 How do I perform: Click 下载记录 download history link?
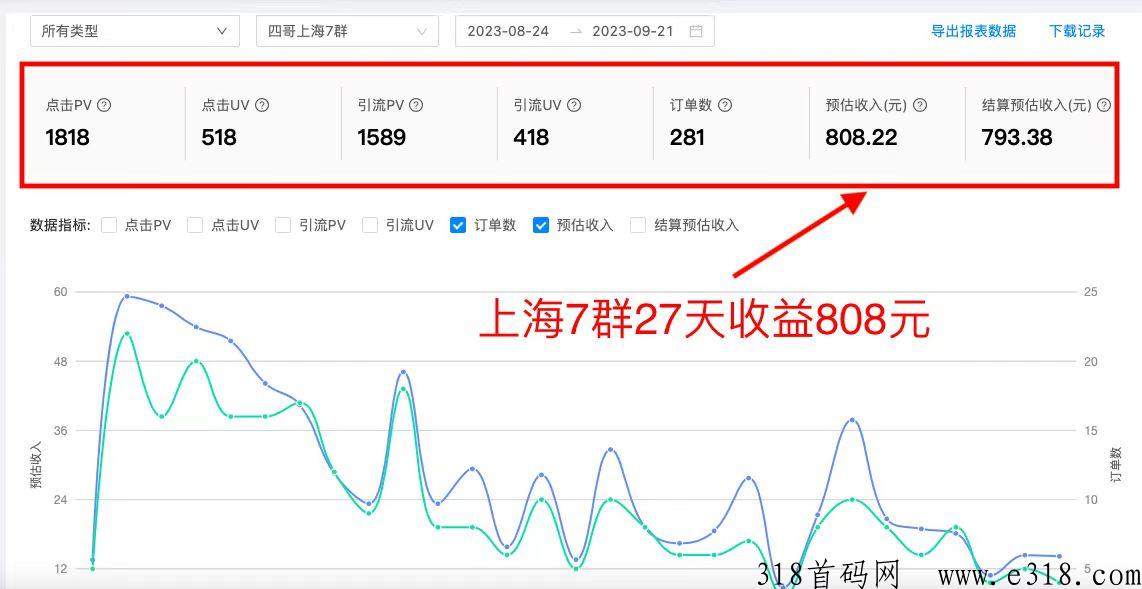coord(1077,31)
